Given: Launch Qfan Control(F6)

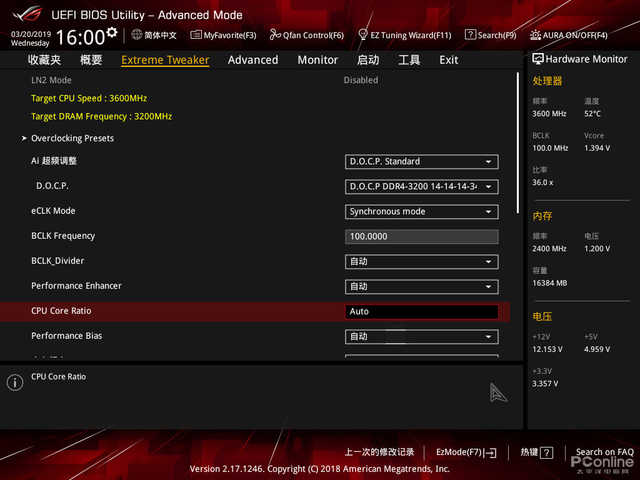Looking at the screenshot, I should point(307,35).
